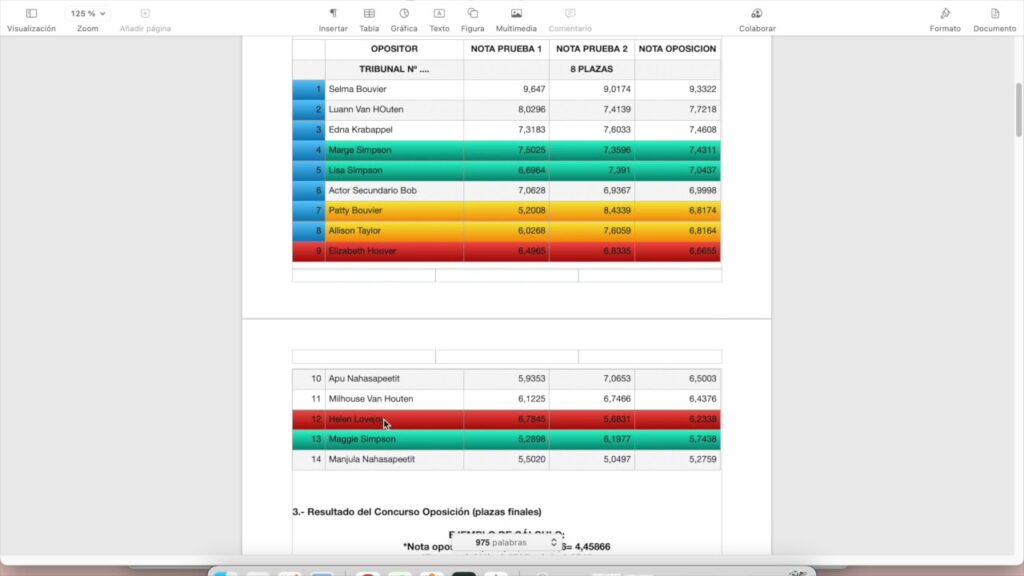Select the NOTA PRUEBA 1 header

pyautogui.click(x=506, y=49)
